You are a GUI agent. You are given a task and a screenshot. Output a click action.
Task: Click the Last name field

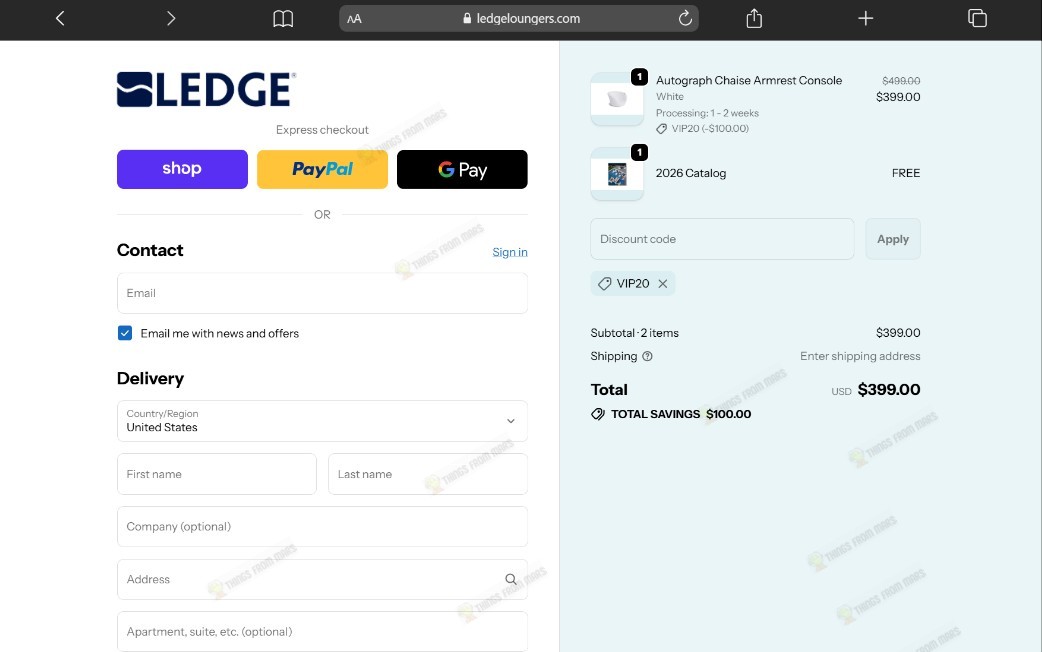pyautogui.click(x=428, y=474)
